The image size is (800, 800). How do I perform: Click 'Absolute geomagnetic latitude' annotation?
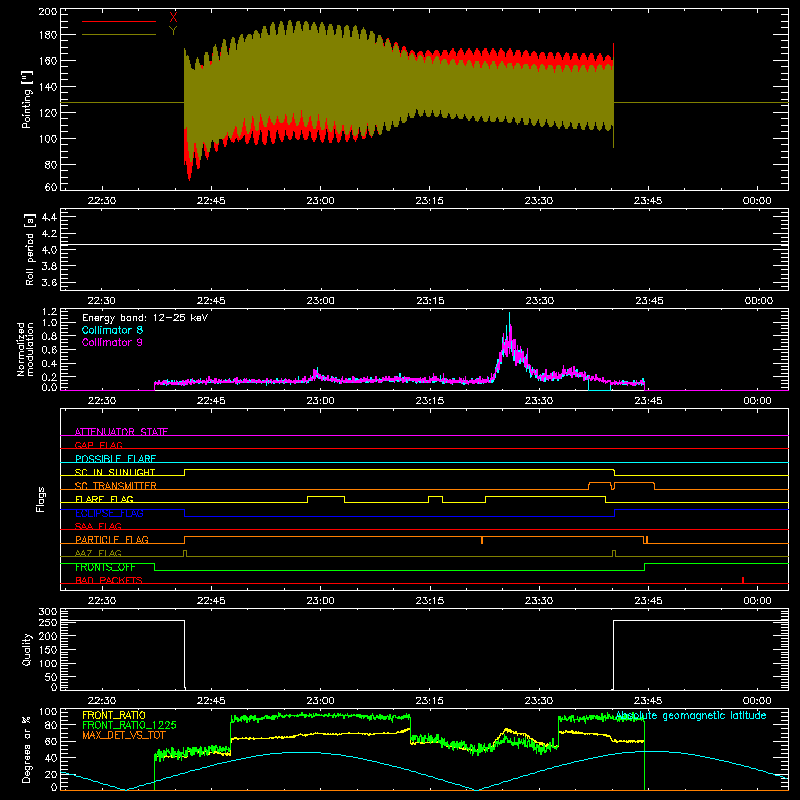click(691, 715)
